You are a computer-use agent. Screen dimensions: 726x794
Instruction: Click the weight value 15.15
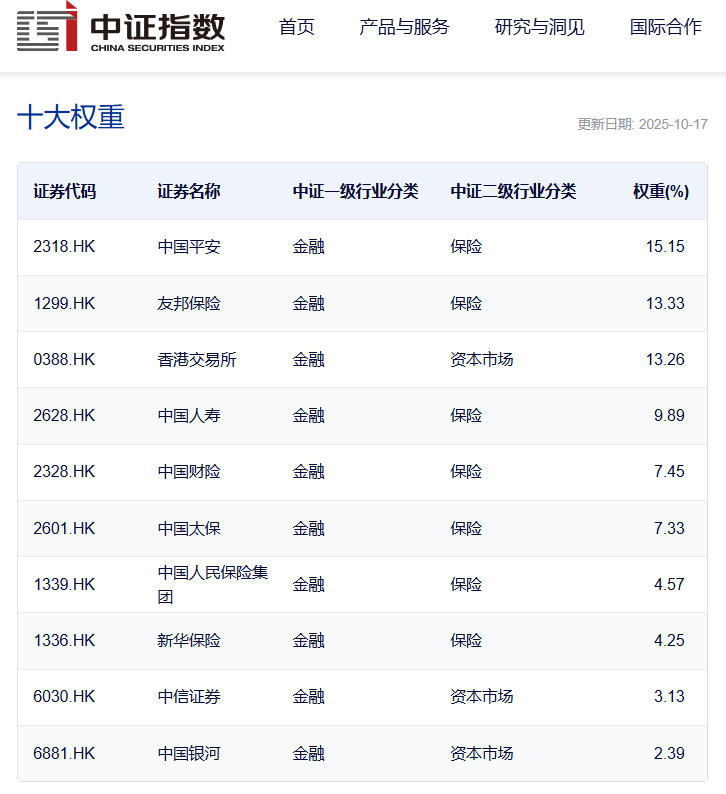click(x=665, y=247)
